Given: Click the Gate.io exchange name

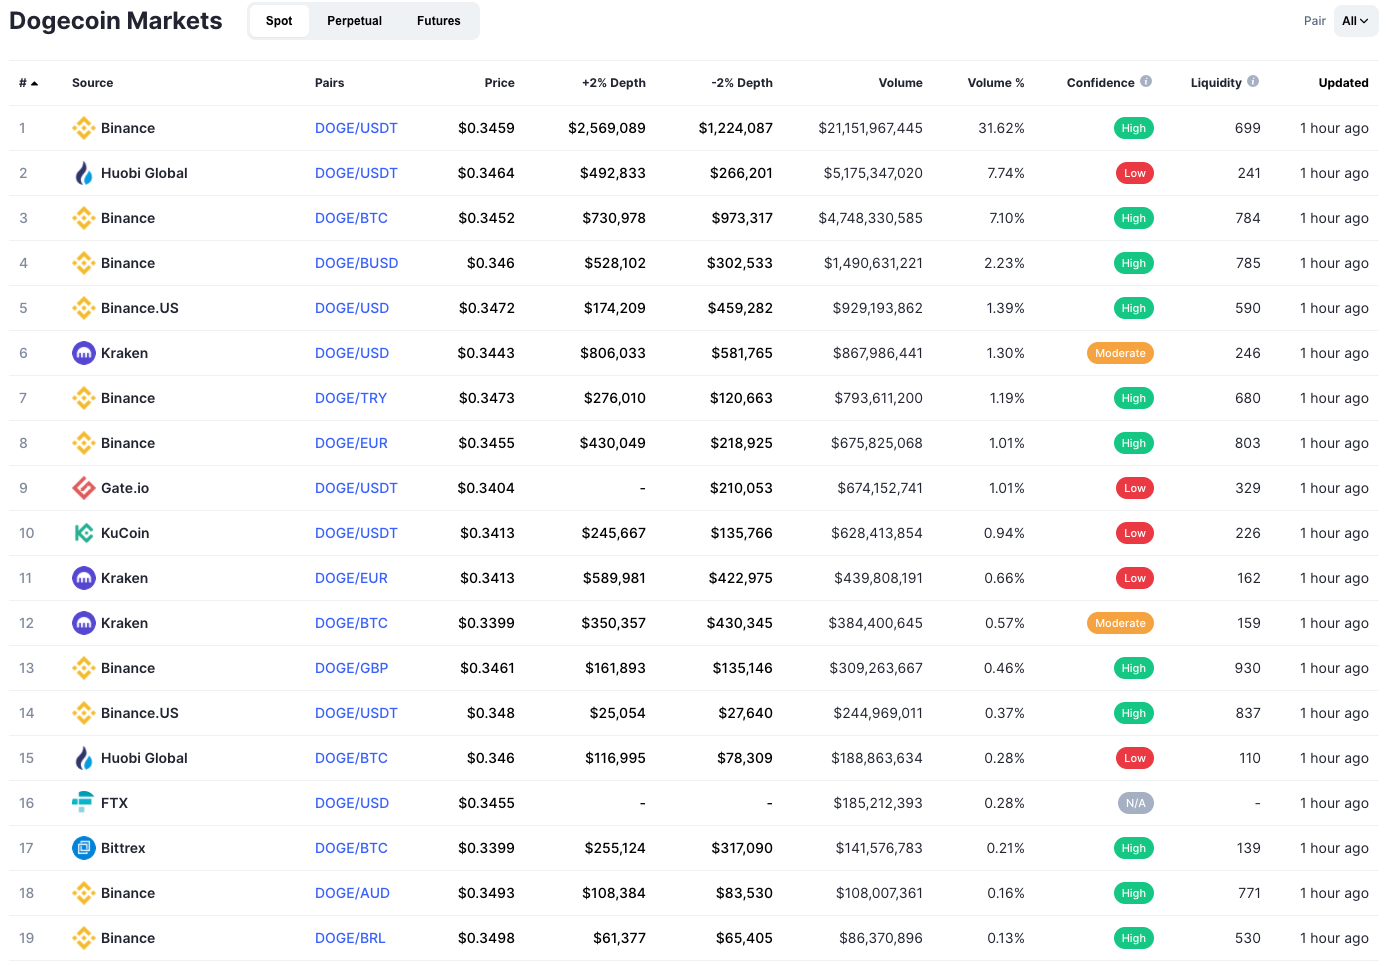Looking at the screenshot, I should click(x=125, y=488).
